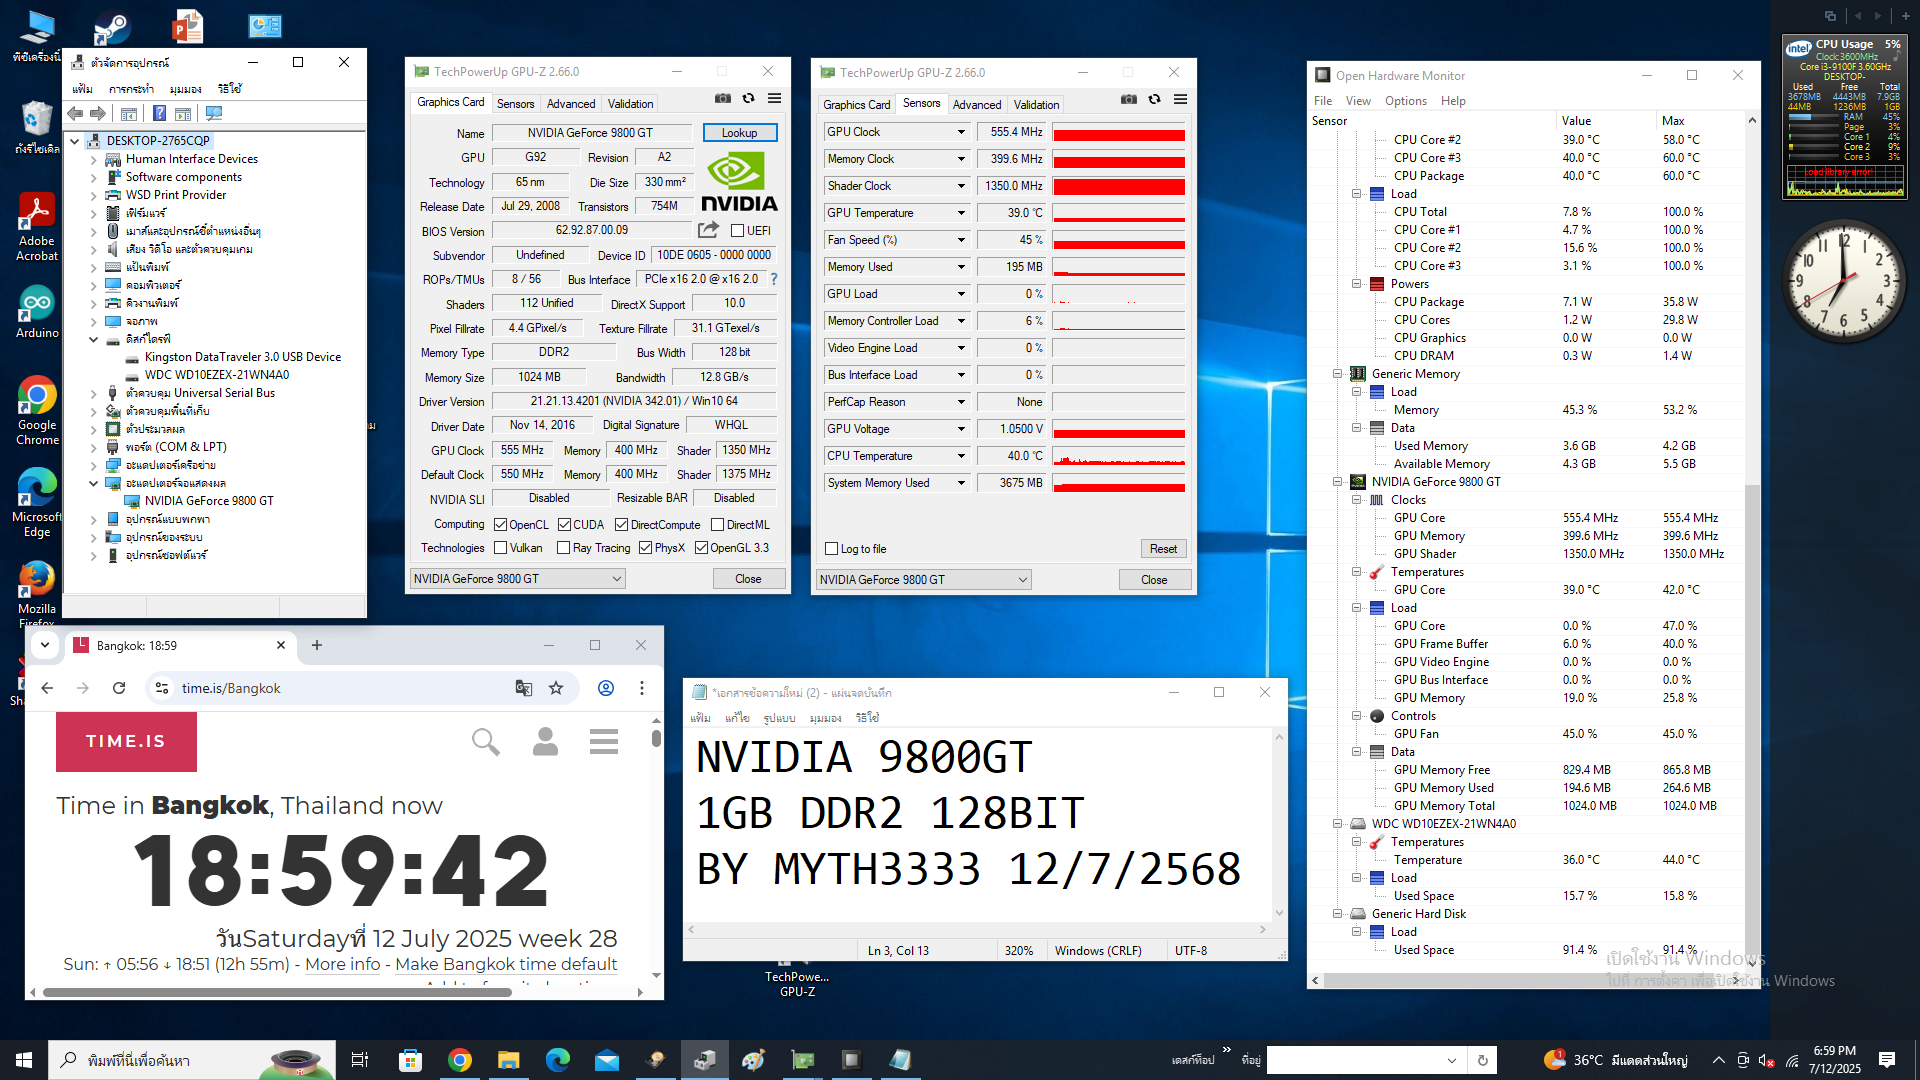1920x1080 pixels.
Task: Click the More info link on time.is
Action: (x=343, y=964)
